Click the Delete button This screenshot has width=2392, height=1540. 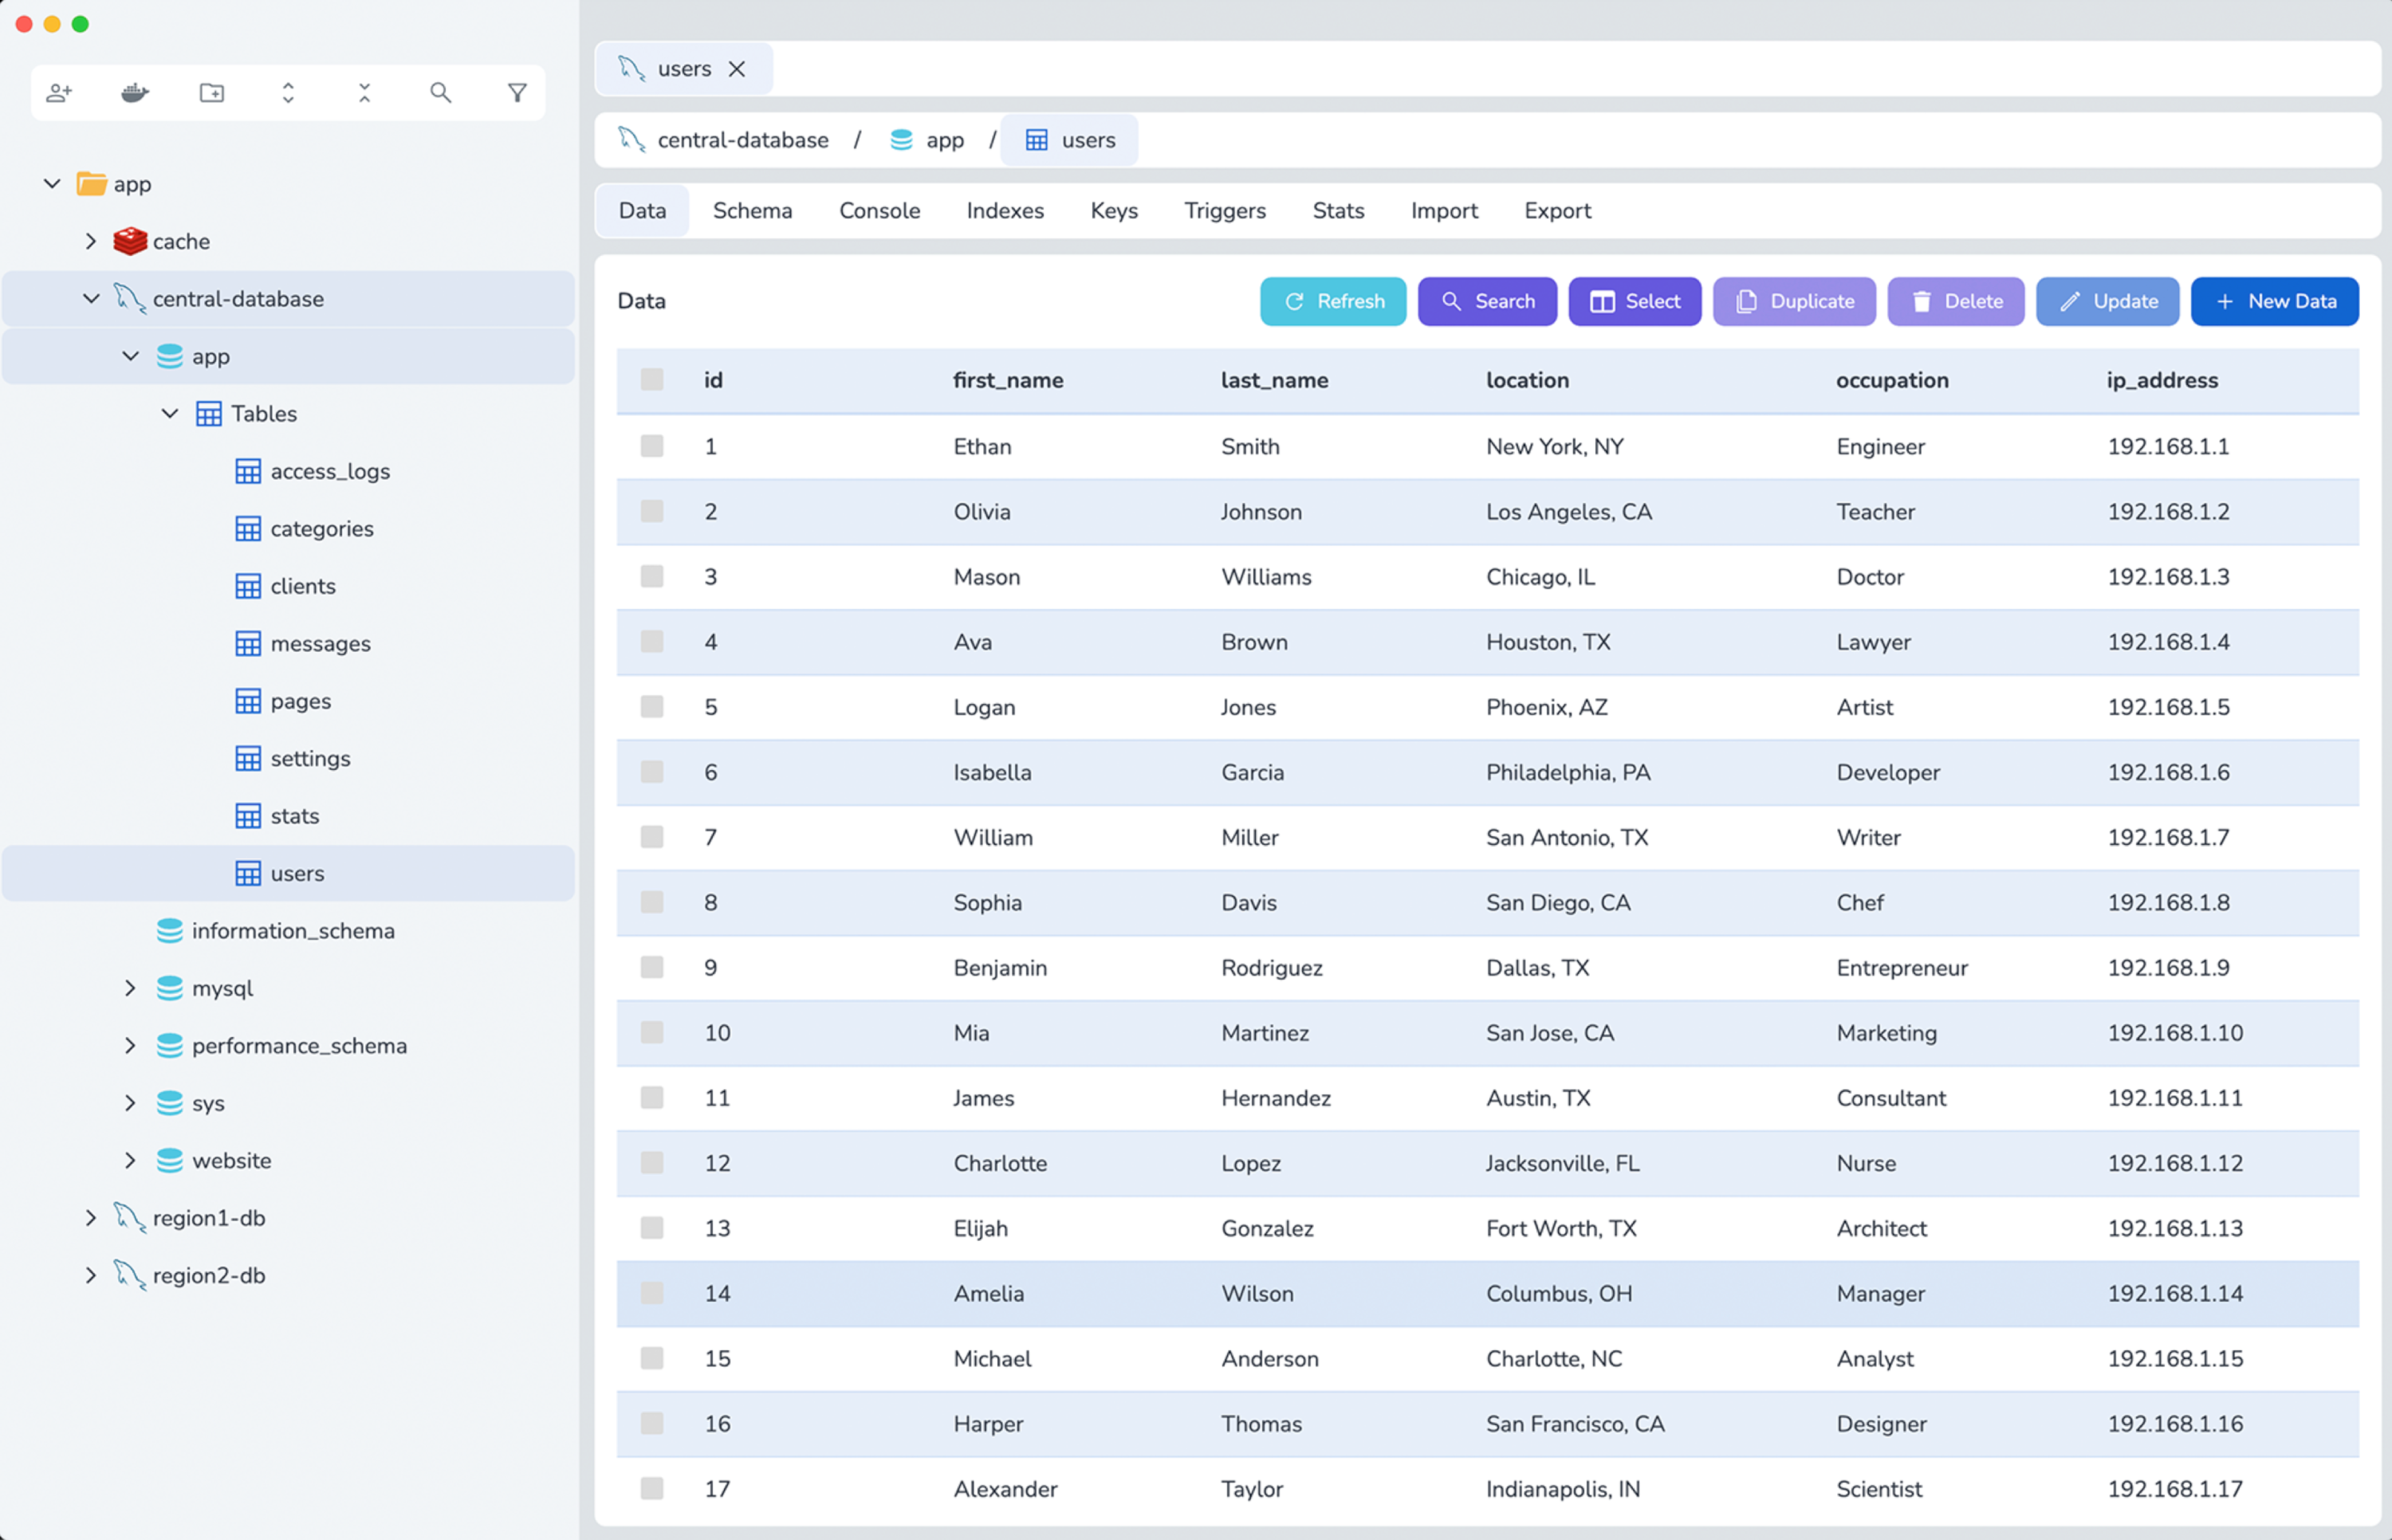point(1955,301)
